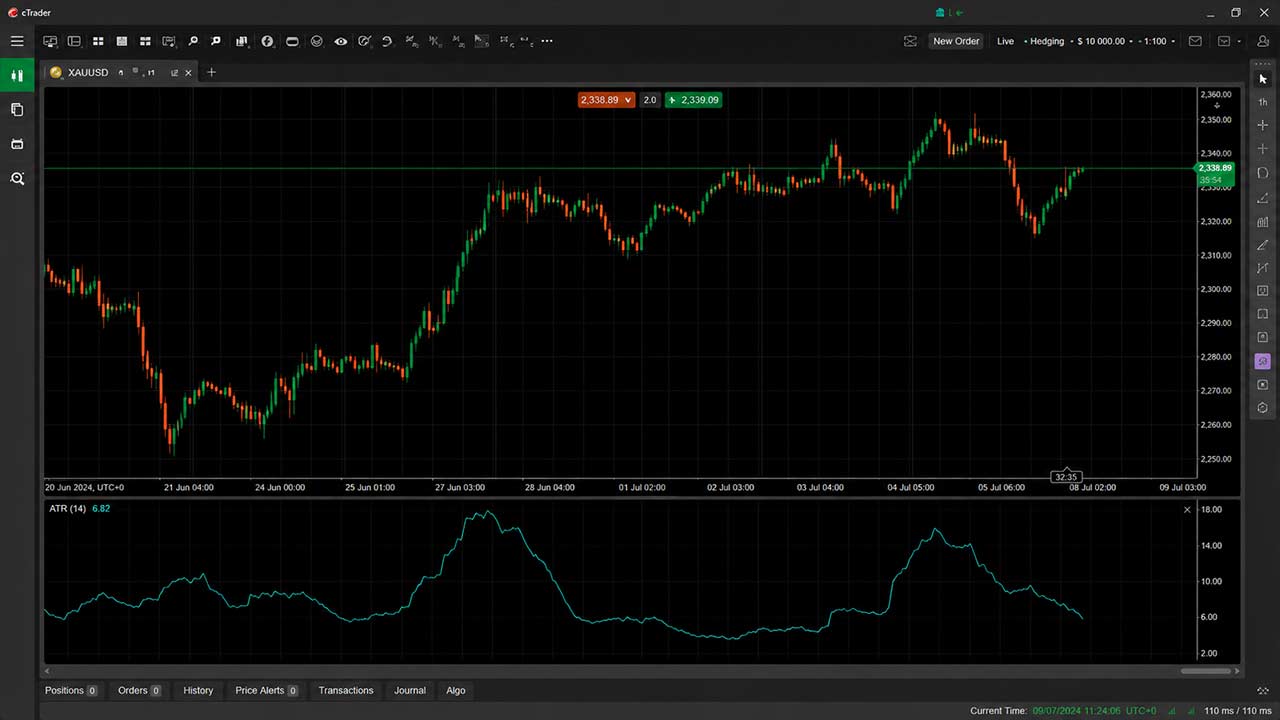Image resolution: width=1280 pixels, height=720 pixels.
Task: Click the chart type candlestick toolbar icon
Action: coord(241,41)
